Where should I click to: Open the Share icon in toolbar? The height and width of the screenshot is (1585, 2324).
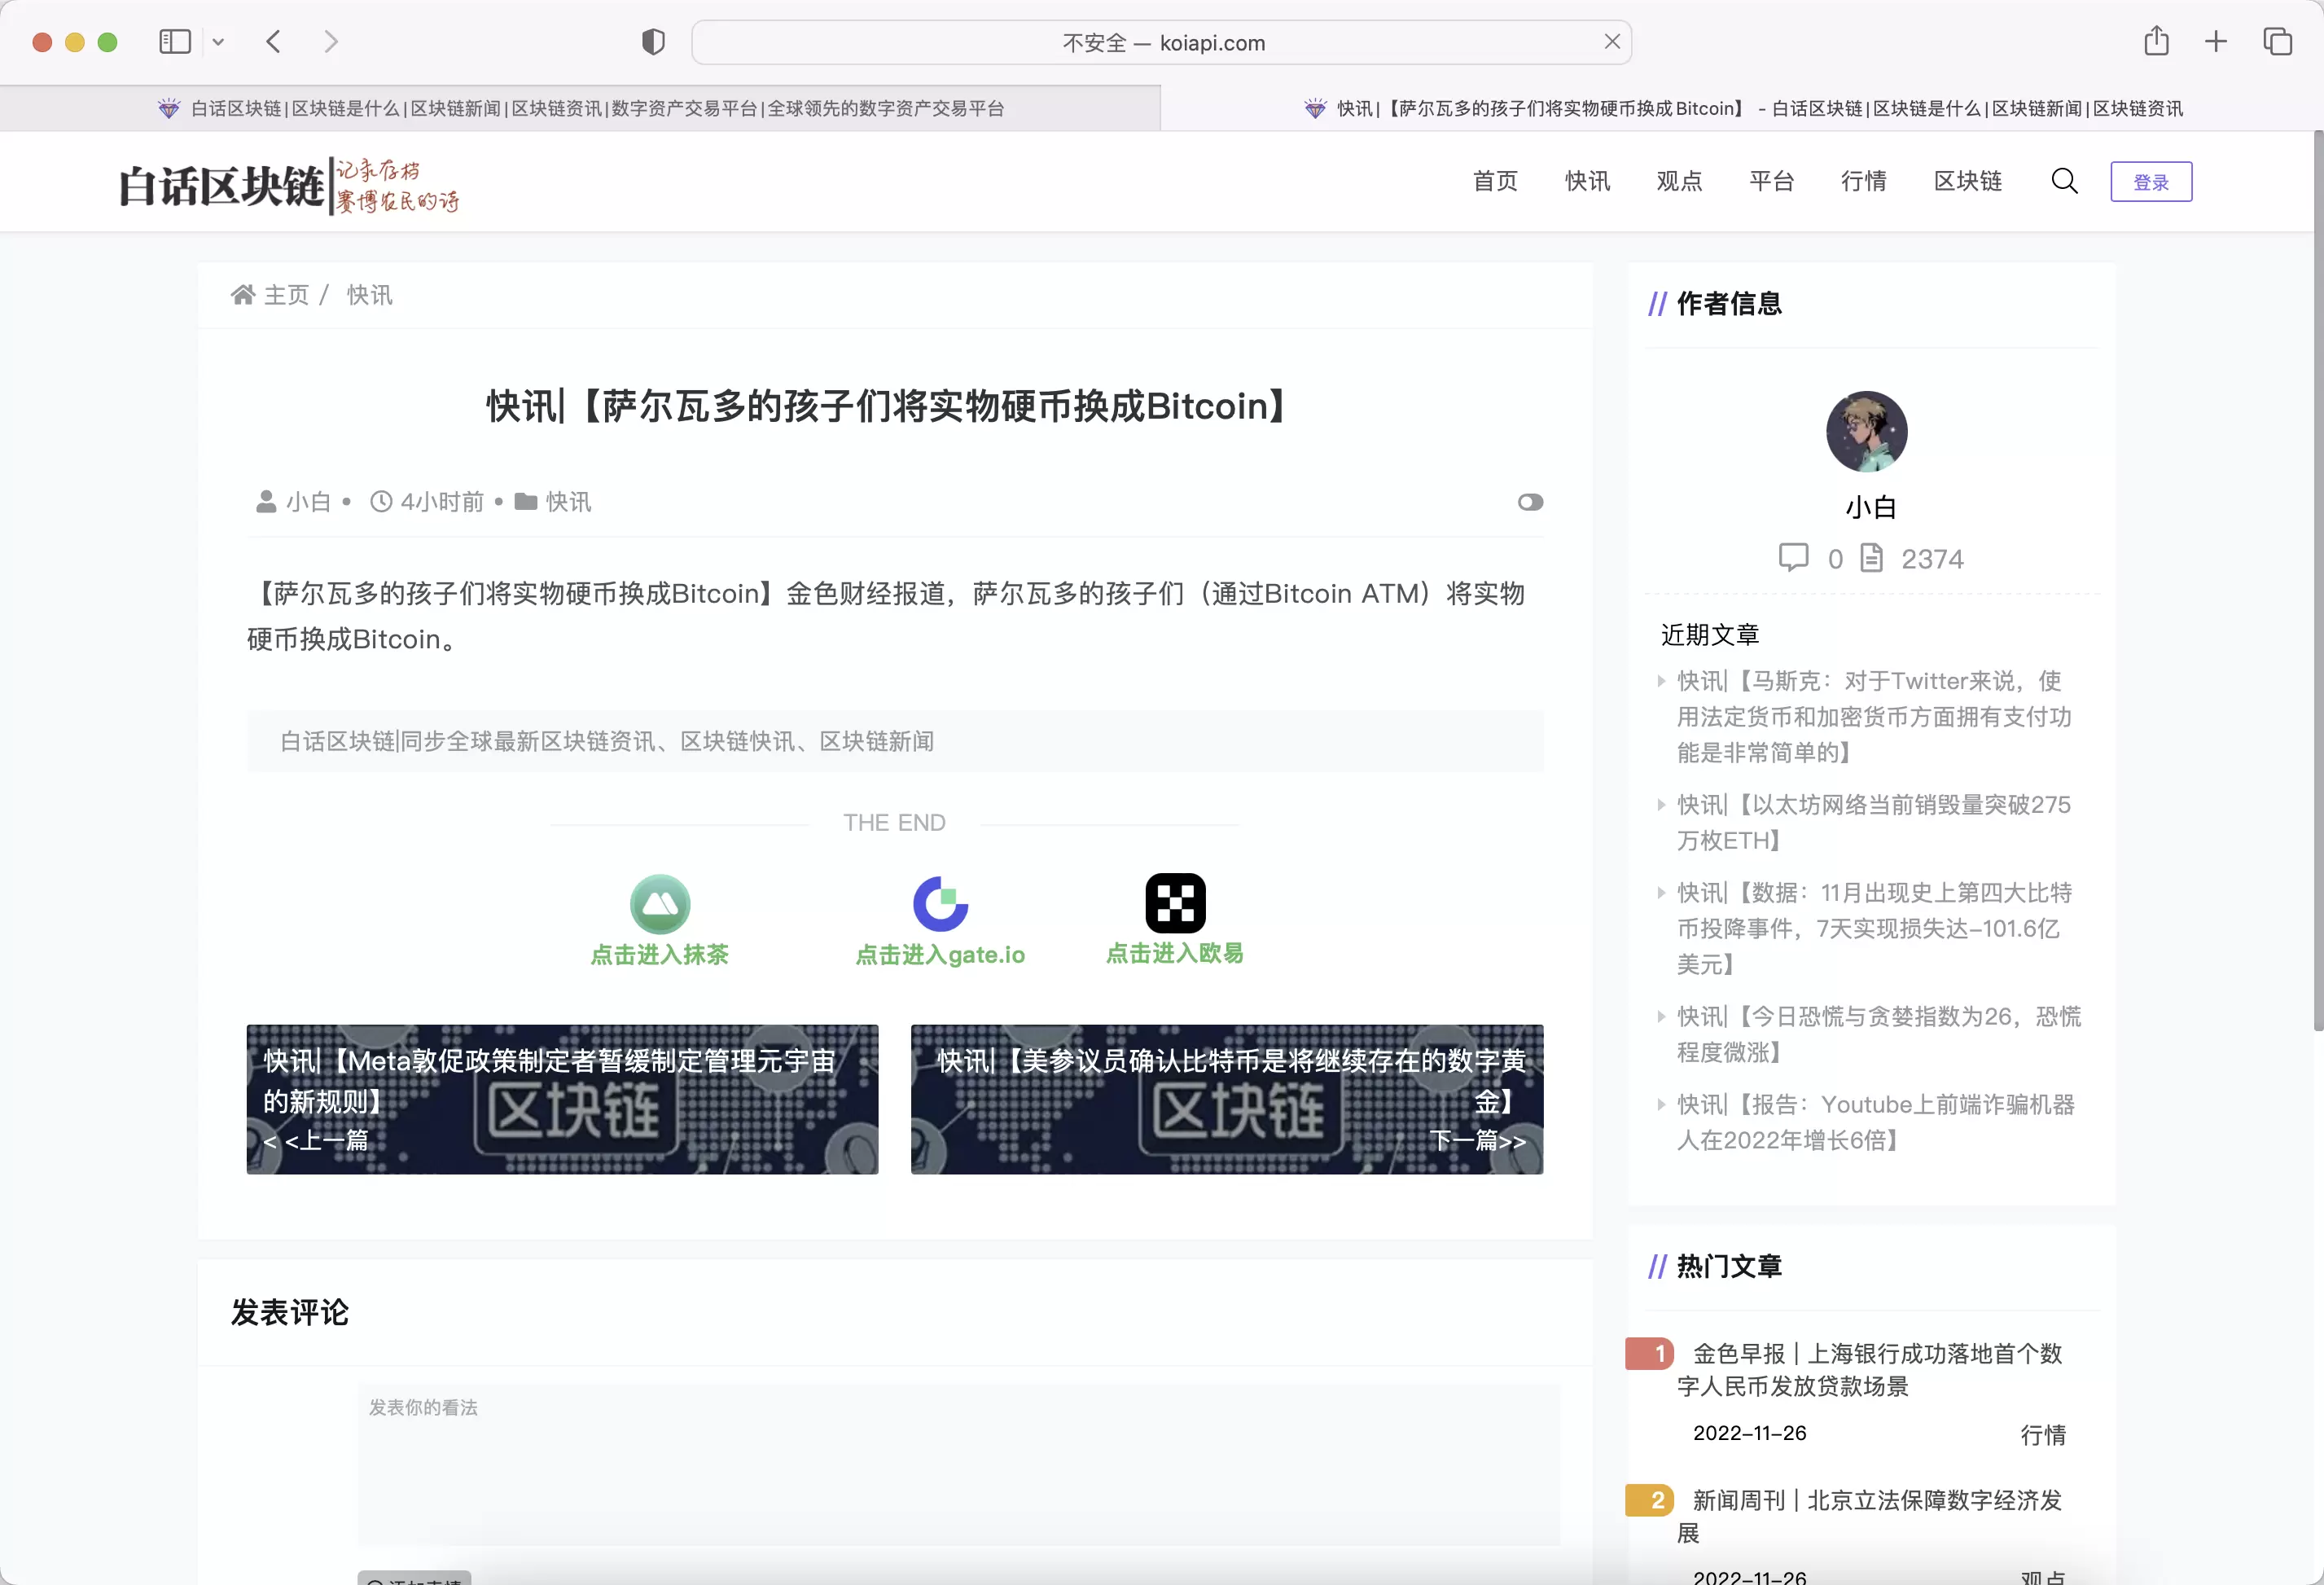tap(2157, 41)
